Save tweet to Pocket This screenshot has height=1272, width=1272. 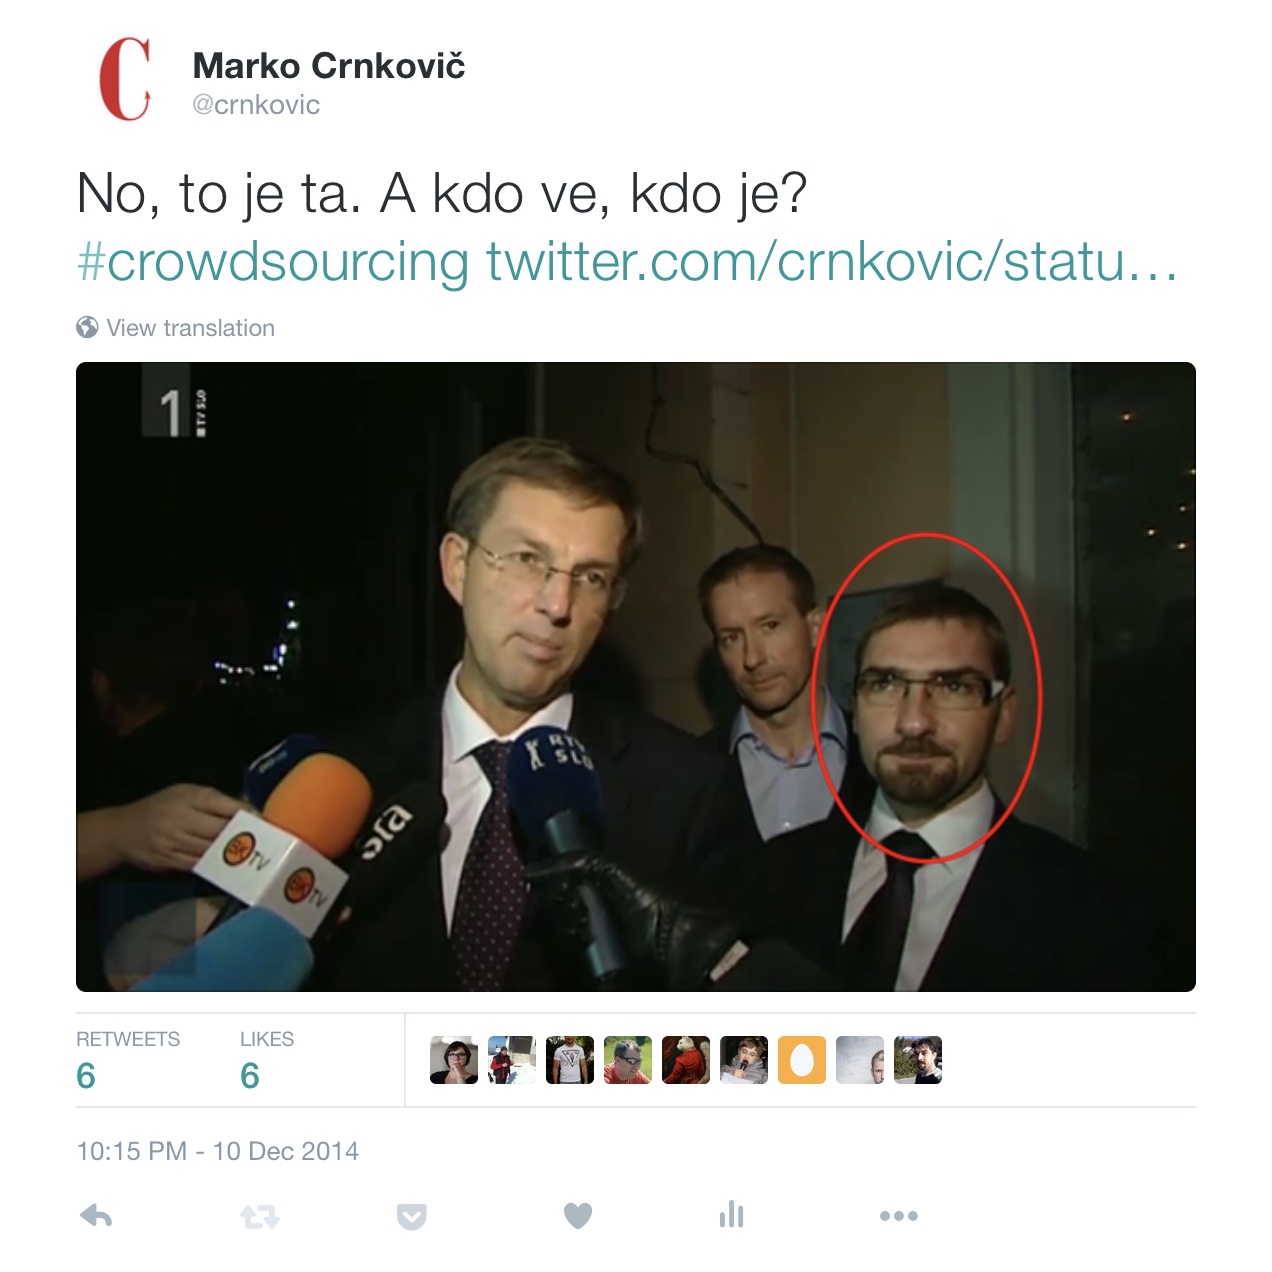[x=412, y=1216]
